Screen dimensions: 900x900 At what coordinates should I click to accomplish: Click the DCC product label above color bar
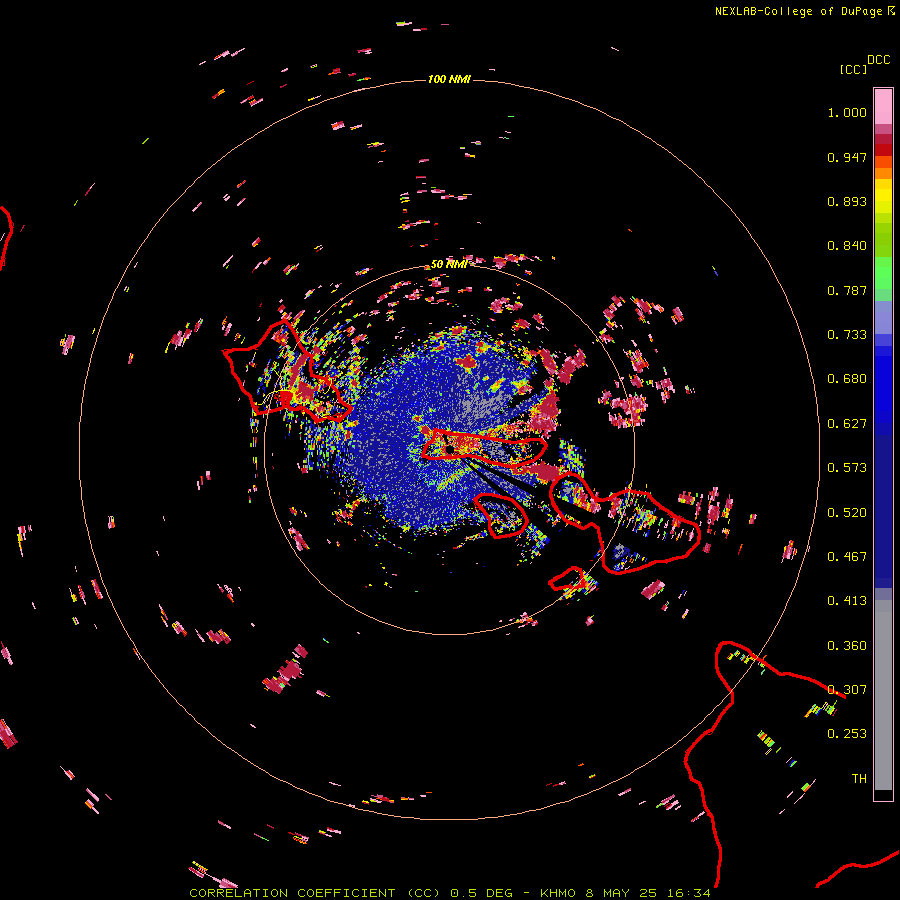(x=878, y=60)
